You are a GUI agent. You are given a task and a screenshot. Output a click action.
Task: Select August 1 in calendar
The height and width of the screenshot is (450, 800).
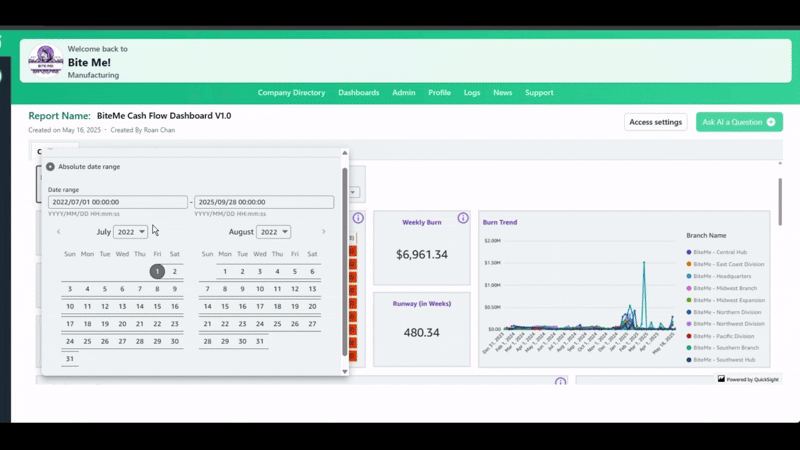tap(225, 271)
